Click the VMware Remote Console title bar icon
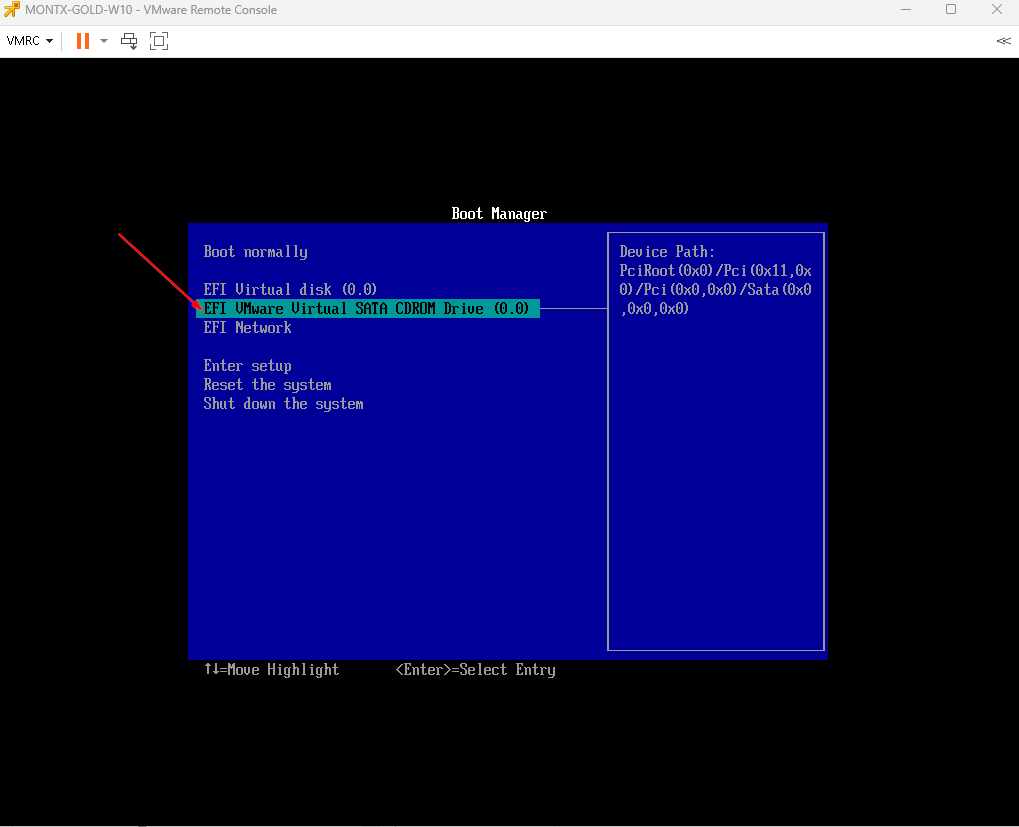 tap(11, 10)
